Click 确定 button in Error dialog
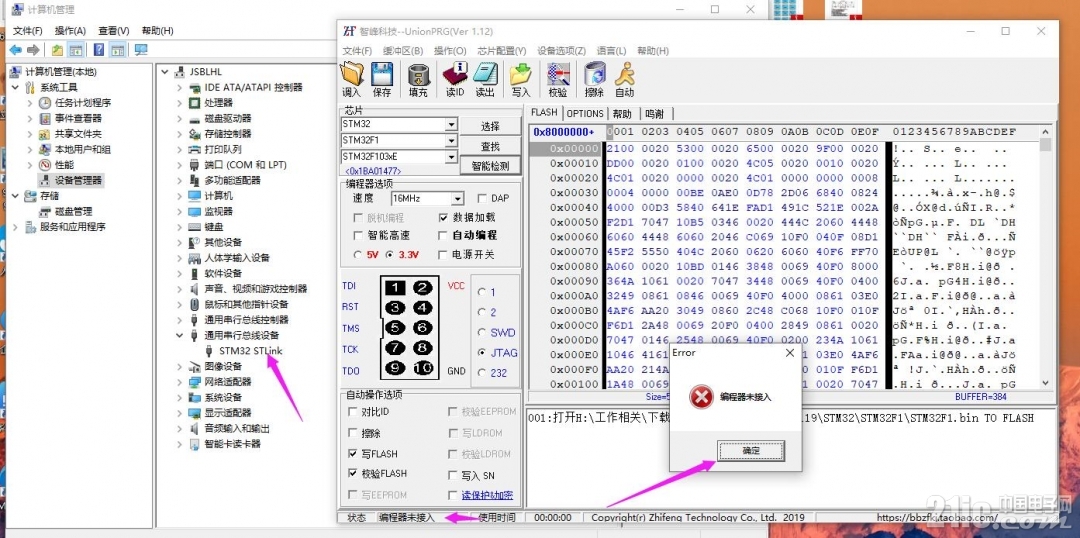Viewport: 1080px width, 538px height. tap(751, 451)
